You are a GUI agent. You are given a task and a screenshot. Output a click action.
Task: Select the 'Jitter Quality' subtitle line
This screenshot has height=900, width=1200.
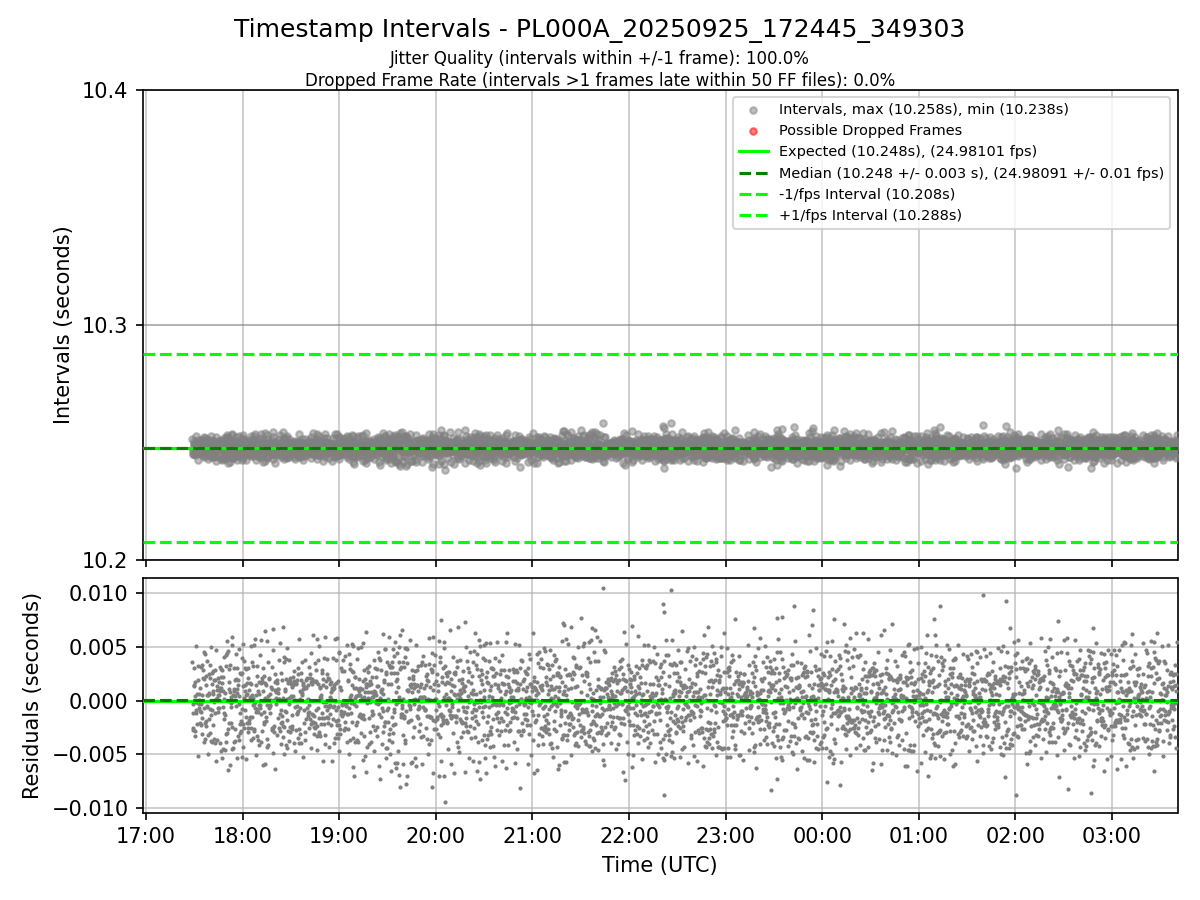coord(599,58)
